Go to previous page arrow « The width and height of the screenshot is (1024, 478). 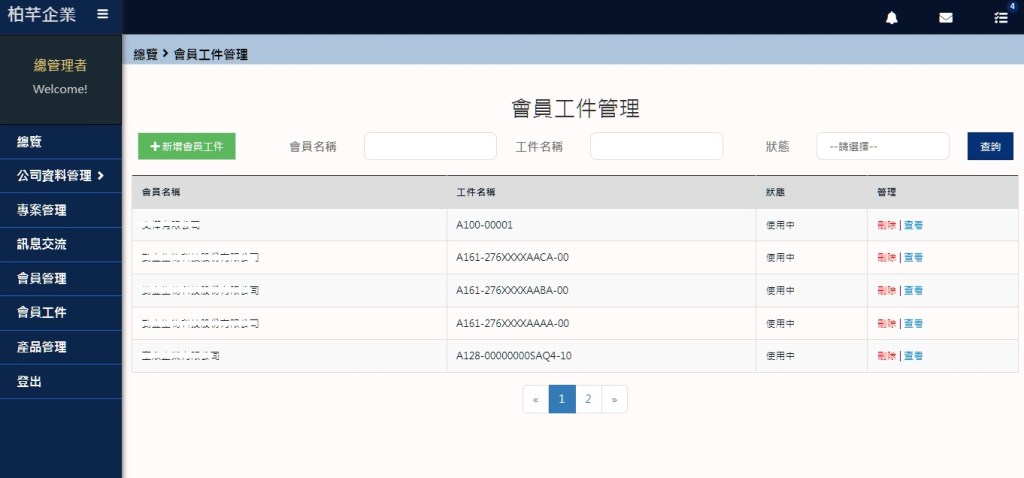coord(535,399)
